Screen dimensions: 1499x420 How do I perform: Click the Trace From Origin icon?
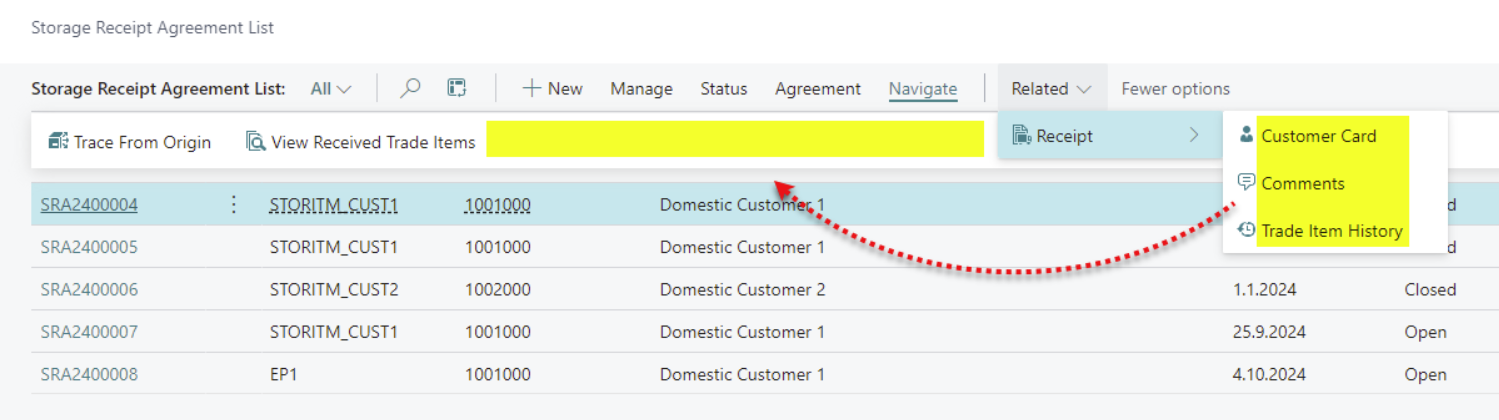tap(58, 142)
